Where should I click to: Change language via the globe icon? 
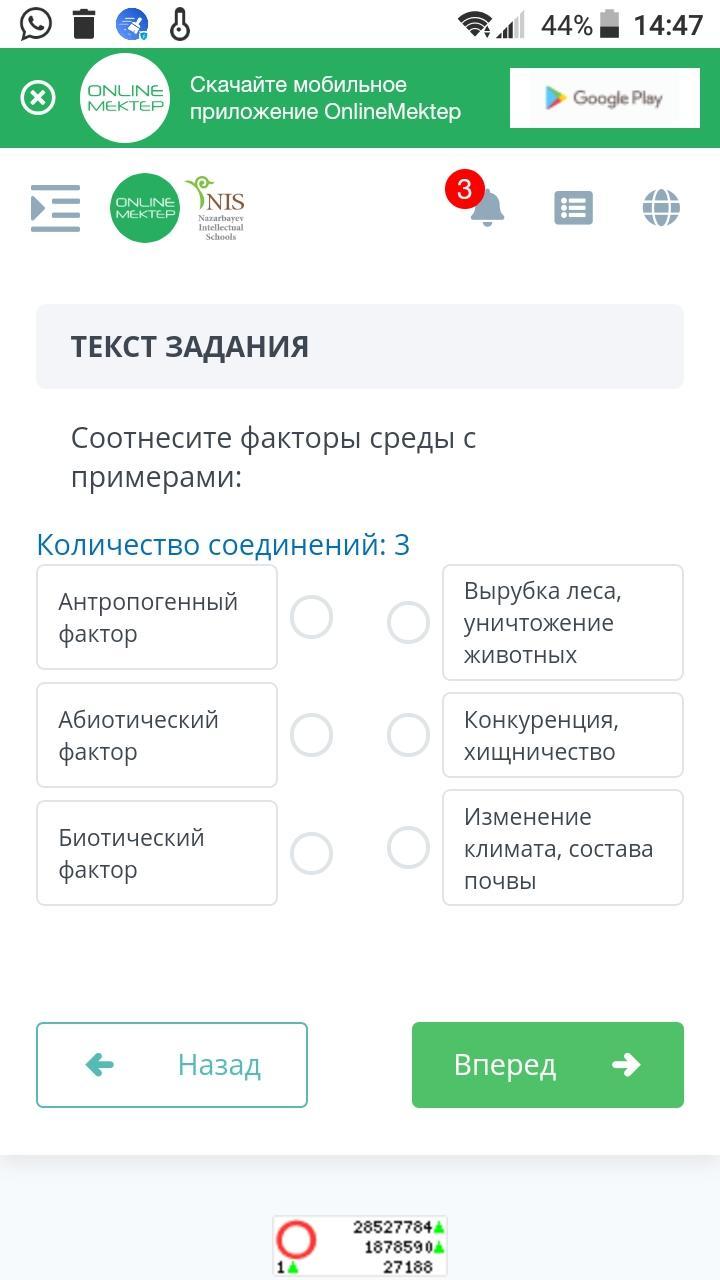click(x=661, y=208)
